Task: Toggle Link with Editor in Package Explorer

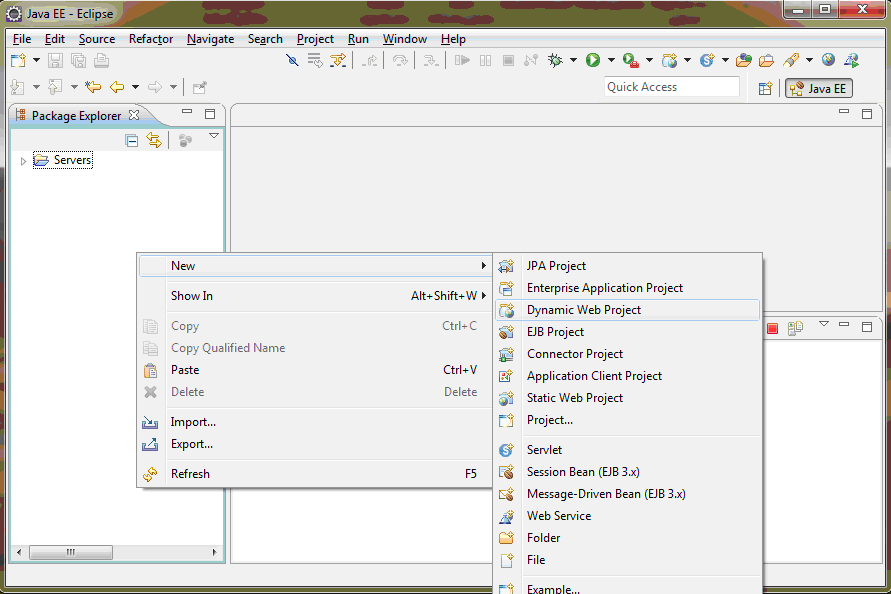Action: tap(154, 140)
